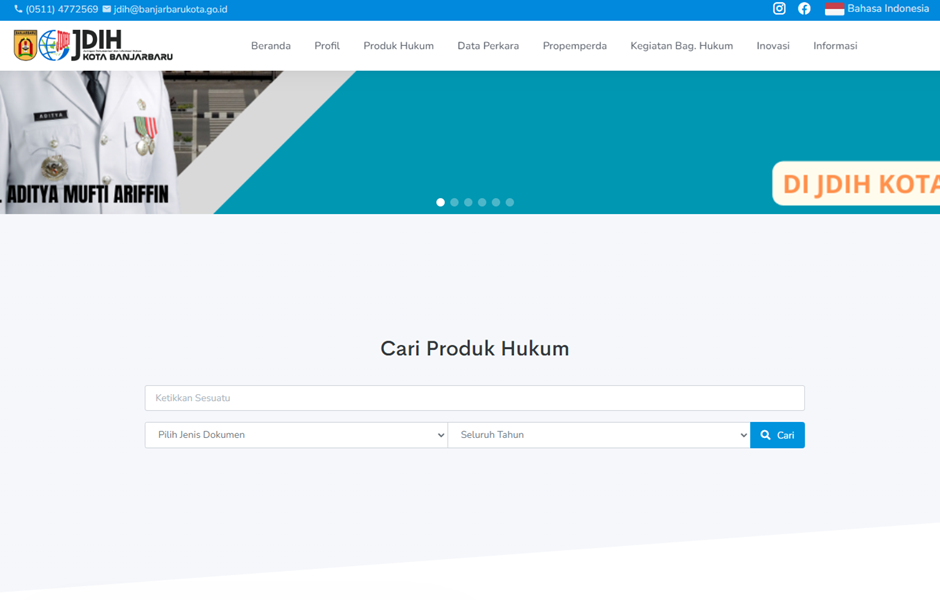Click the JDIH Kota Banjarbaru logo
940x600 pixels.
coord(93,45)
